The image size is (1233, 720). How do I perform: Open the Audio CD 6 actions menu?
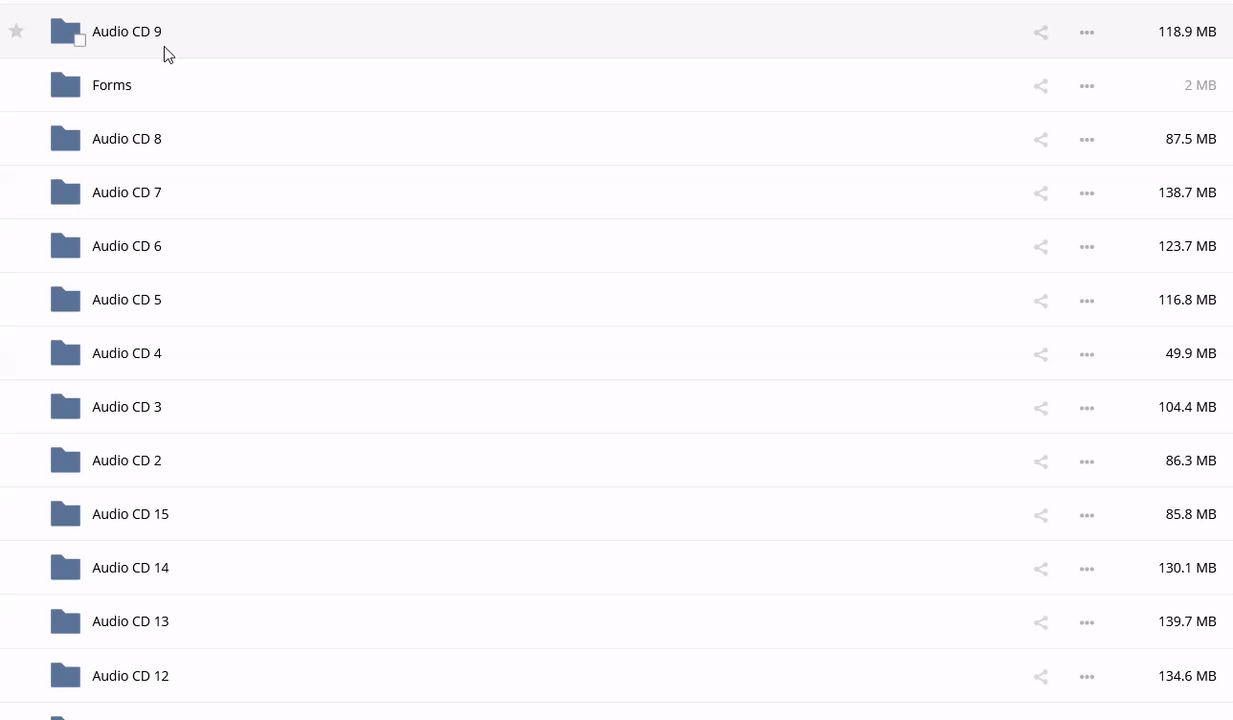point(1087,247)
